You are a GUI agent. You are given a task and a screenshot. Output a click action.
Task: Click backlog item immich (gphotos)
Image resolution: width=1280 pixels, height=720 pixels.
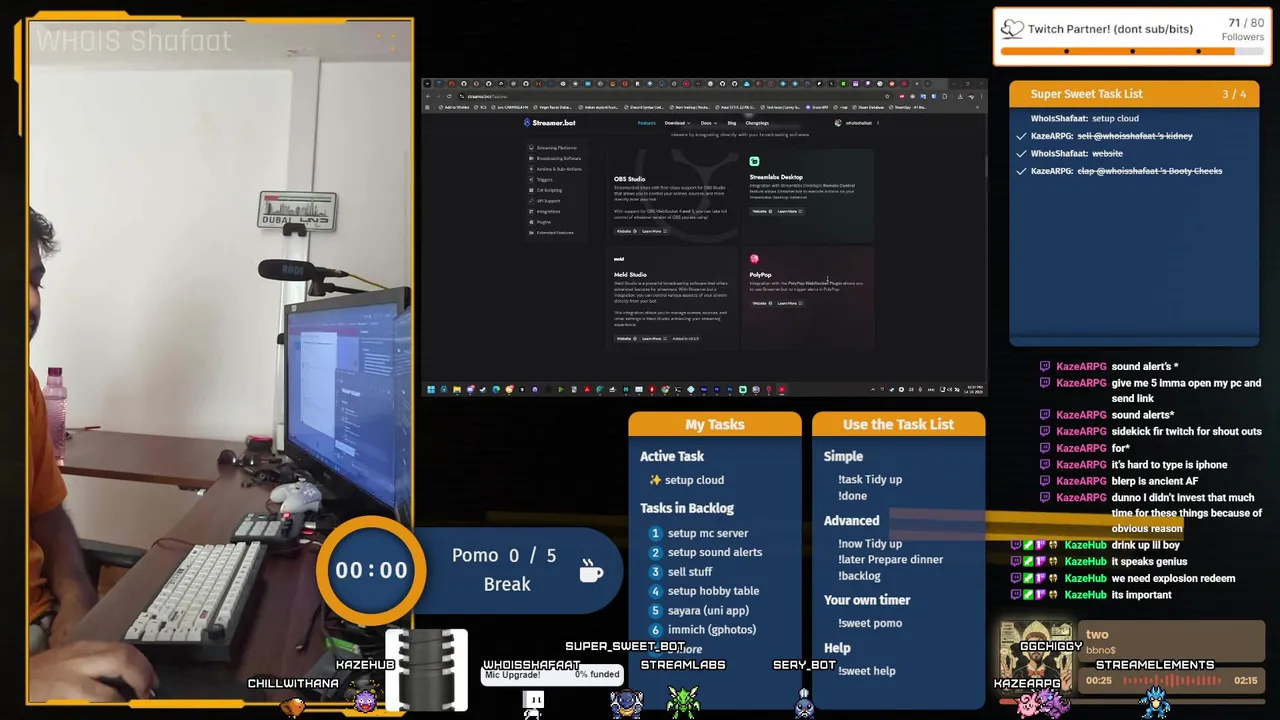coord(712,629)
